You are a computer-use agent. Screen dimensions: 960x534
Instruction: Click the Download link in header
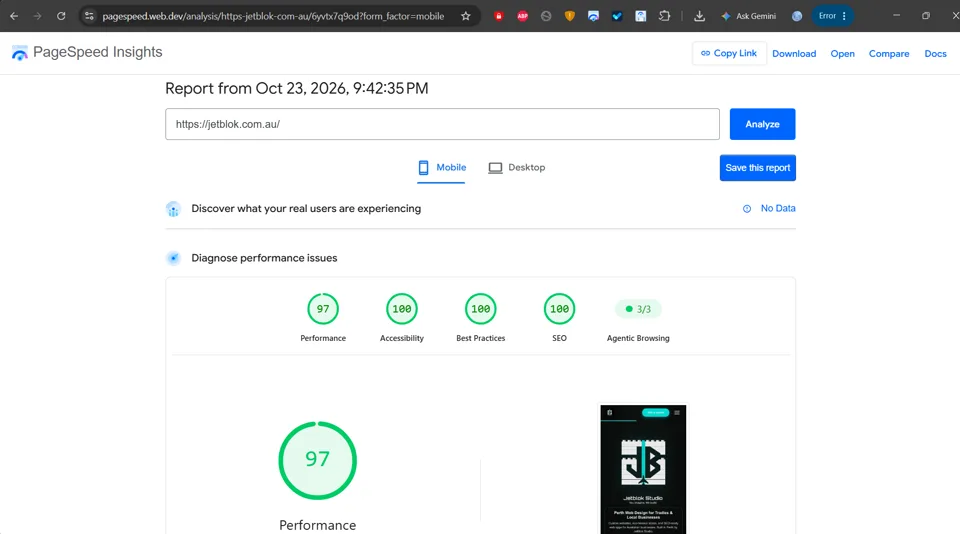794,54
